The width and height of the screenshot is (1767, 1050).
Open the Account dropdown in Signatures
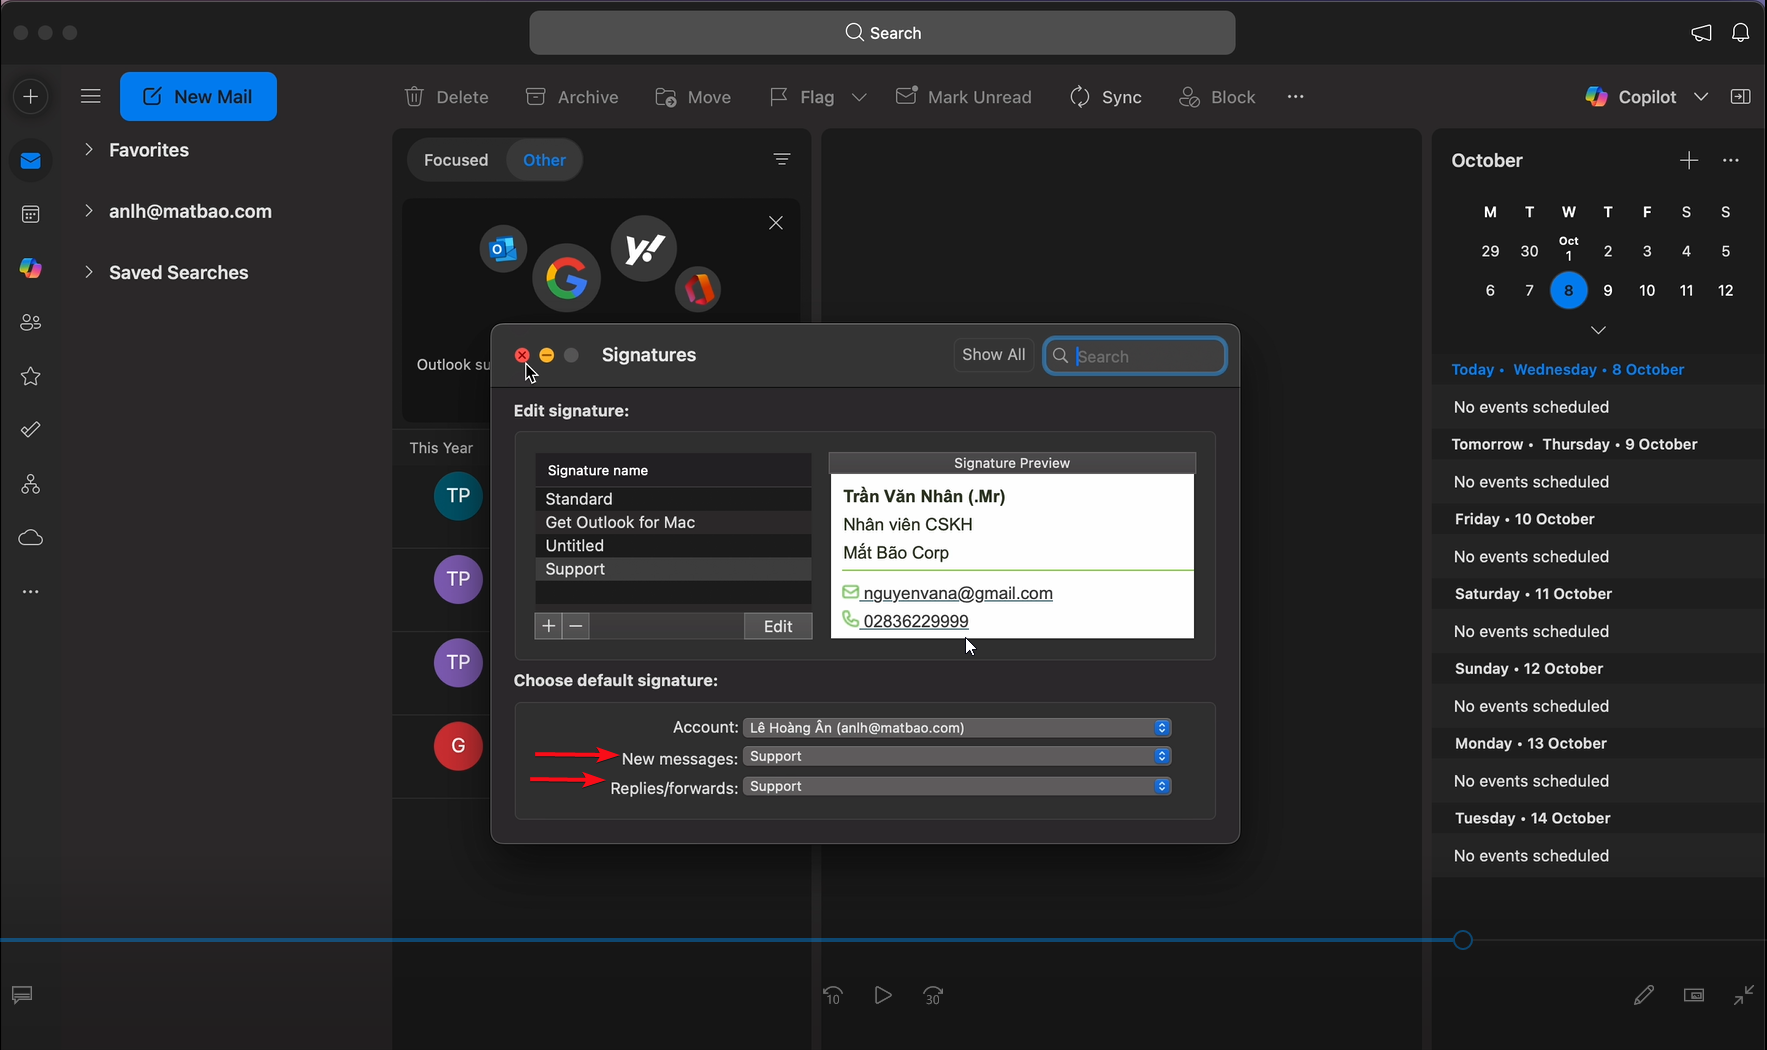956,728
